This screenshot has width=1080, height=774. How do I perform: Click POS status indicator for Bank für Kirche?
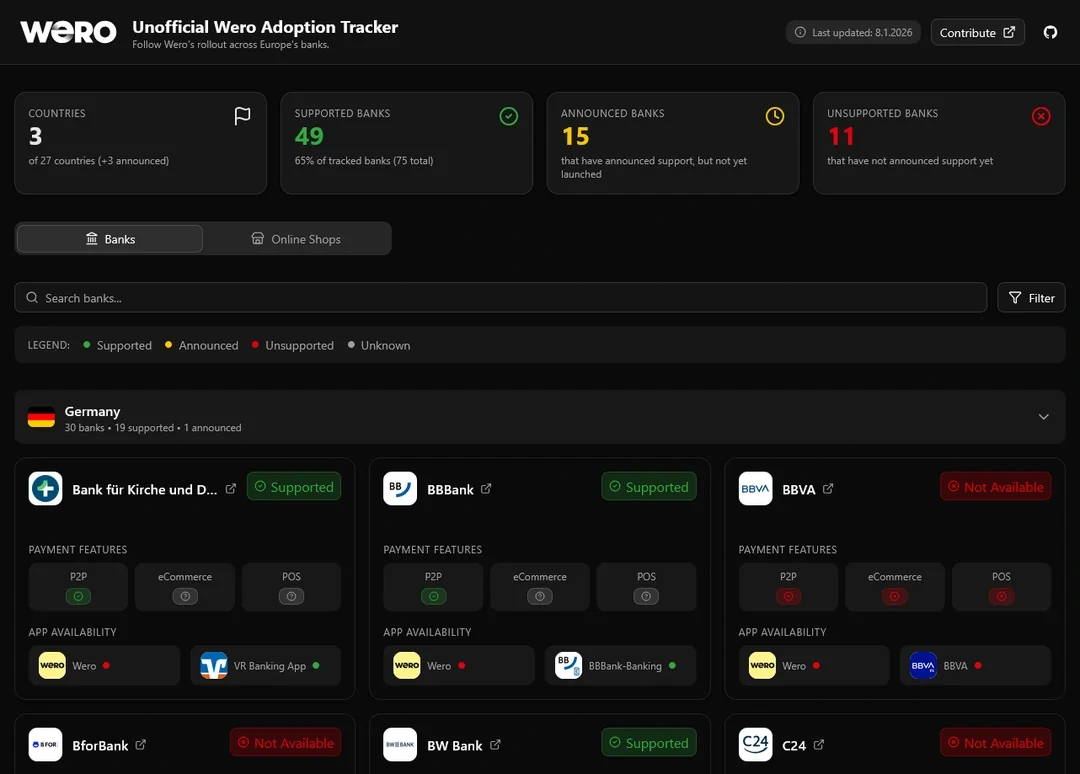pyautogui.click(x=291, y=596)
